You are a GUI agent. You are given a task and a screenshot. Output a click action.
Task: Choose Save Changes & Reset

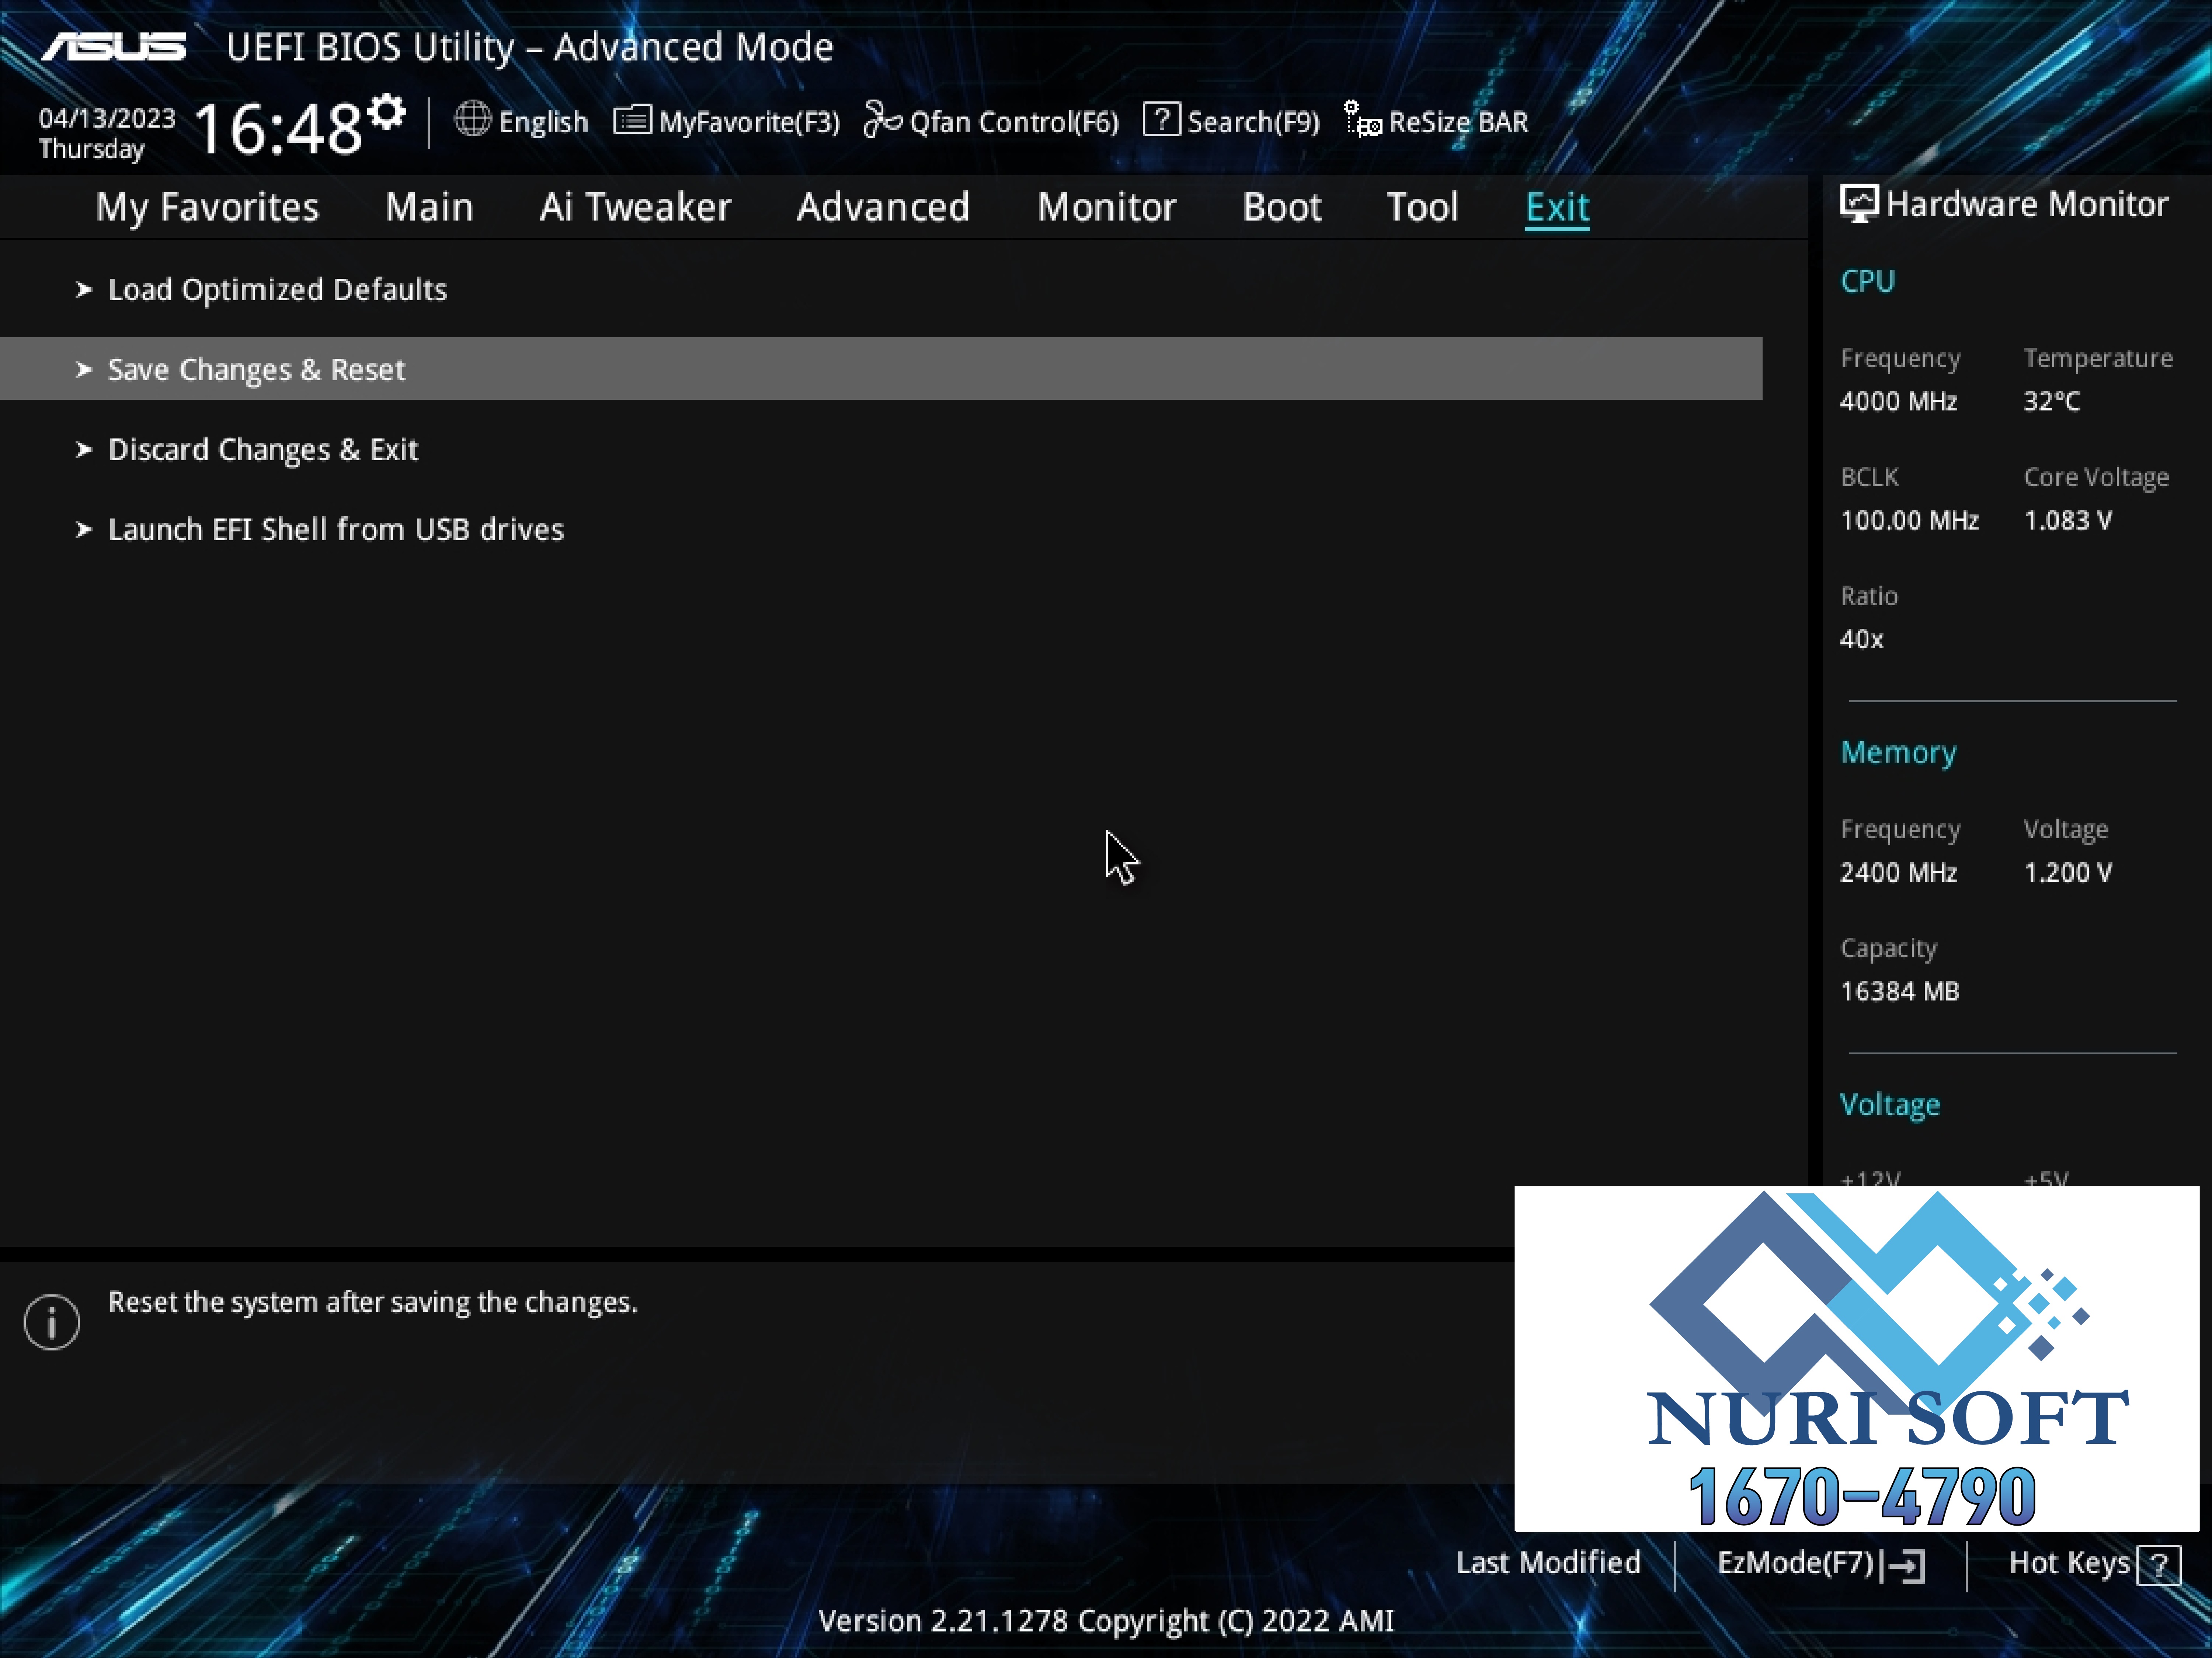pyautogui.click(x=881, y=369)
